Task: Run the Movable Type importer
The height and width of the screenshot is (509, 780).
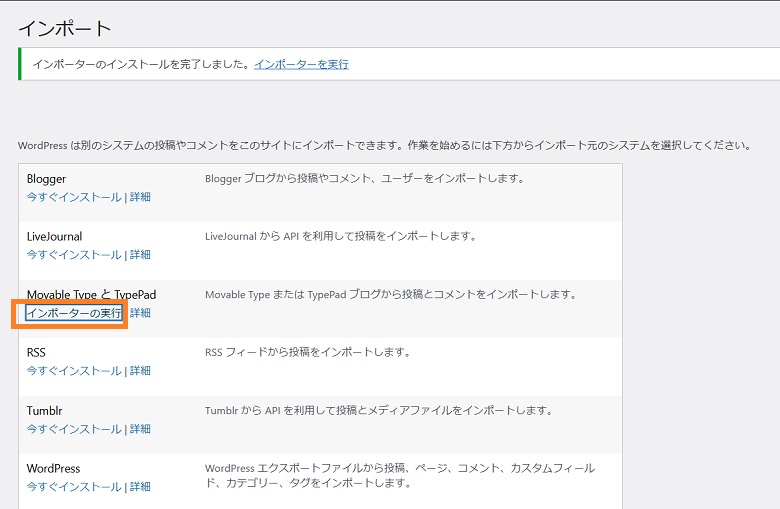Action: point(74,313)
